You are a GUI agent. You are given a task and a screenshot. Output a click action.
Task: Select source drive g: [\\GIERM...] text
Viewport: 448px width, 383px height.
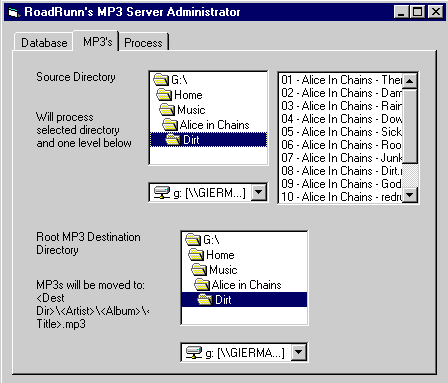pos(209,193)
